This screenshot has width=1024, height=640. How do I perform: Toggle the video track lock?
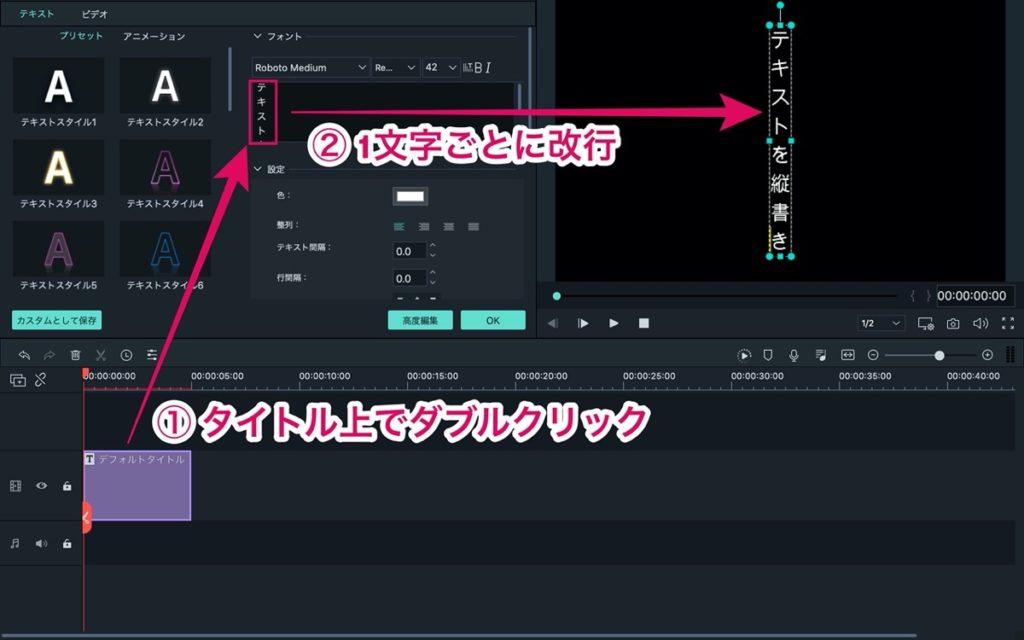tap(67, 486)
